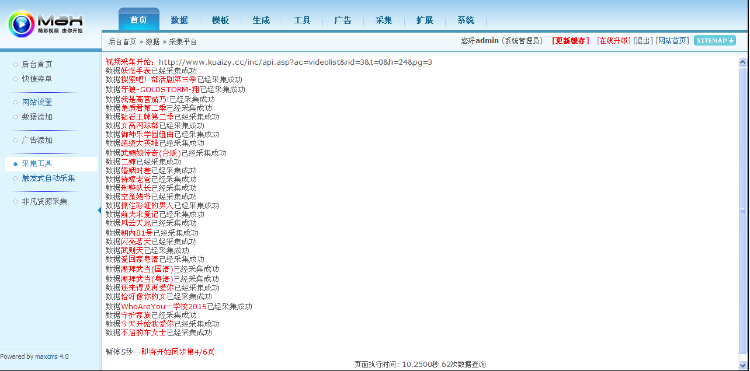Click the collection URL starting with http://www.kuaizy.cc

click(295, 62)
